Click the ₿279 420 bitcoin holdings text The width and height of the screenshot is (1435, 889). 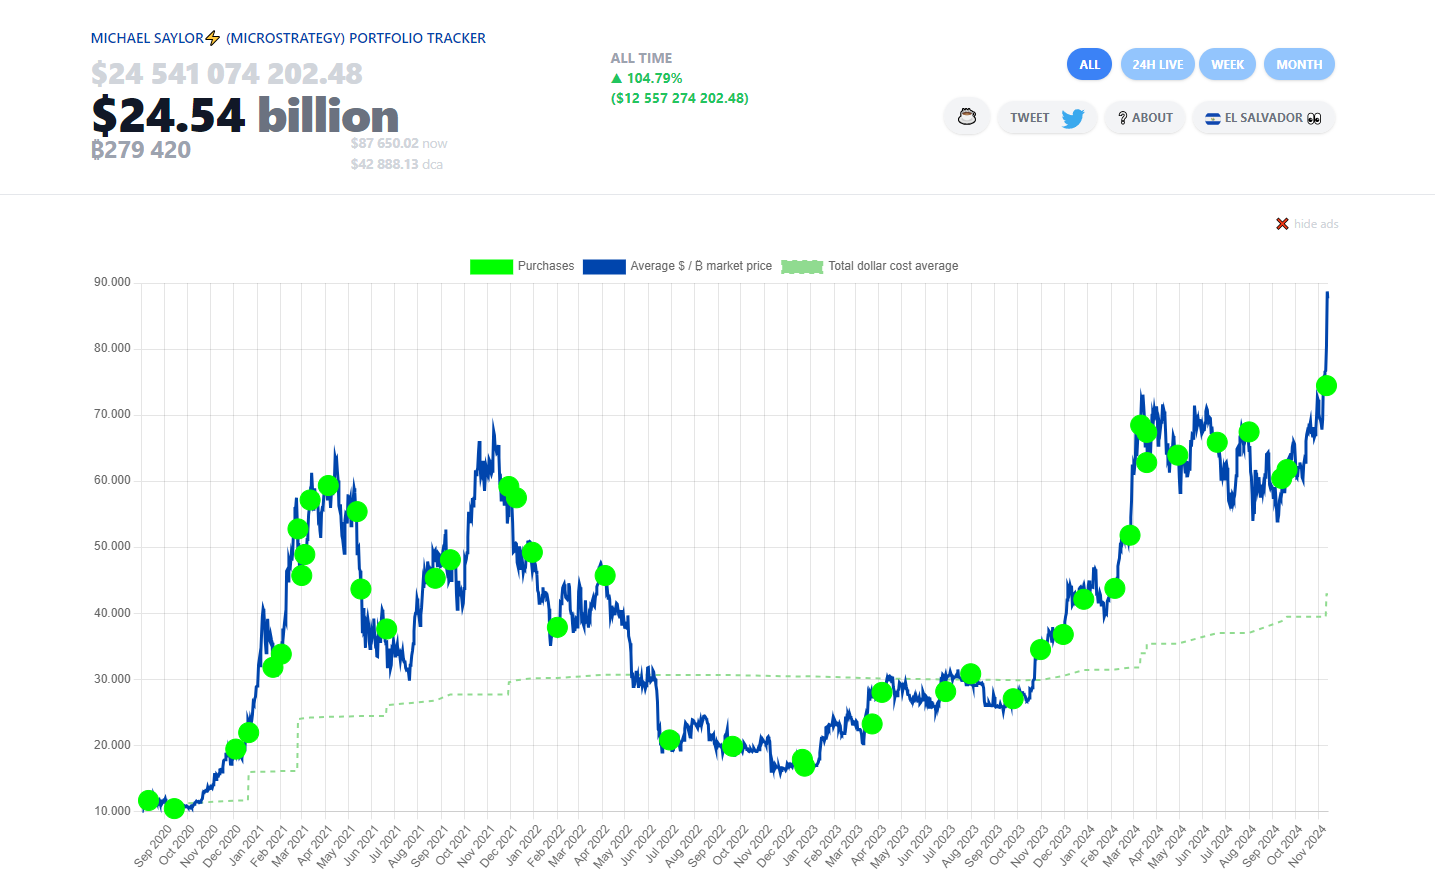[x=141, y=150]
